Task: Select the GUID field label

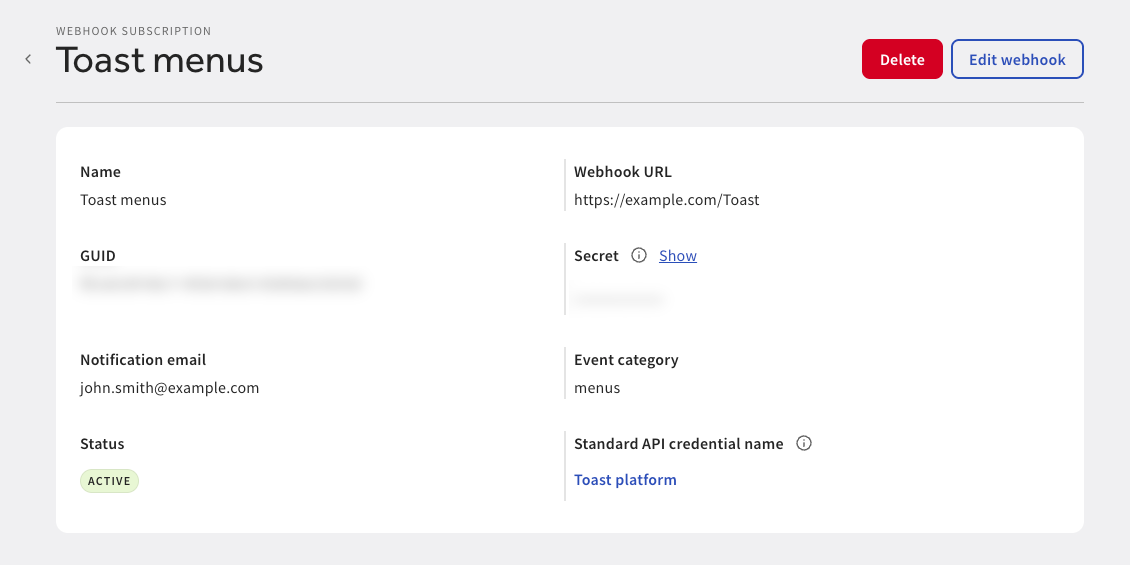Action: (x=98, y=256)
